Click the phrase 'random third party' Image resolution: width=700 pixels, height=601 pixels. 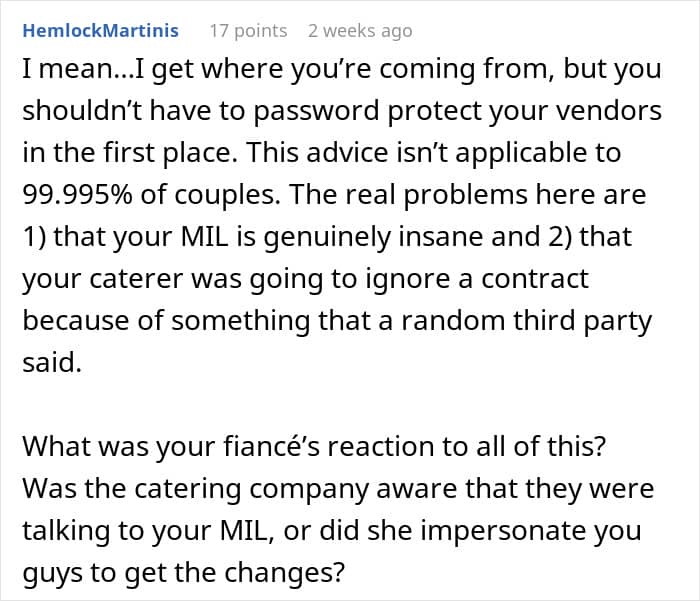pos(527,321)
